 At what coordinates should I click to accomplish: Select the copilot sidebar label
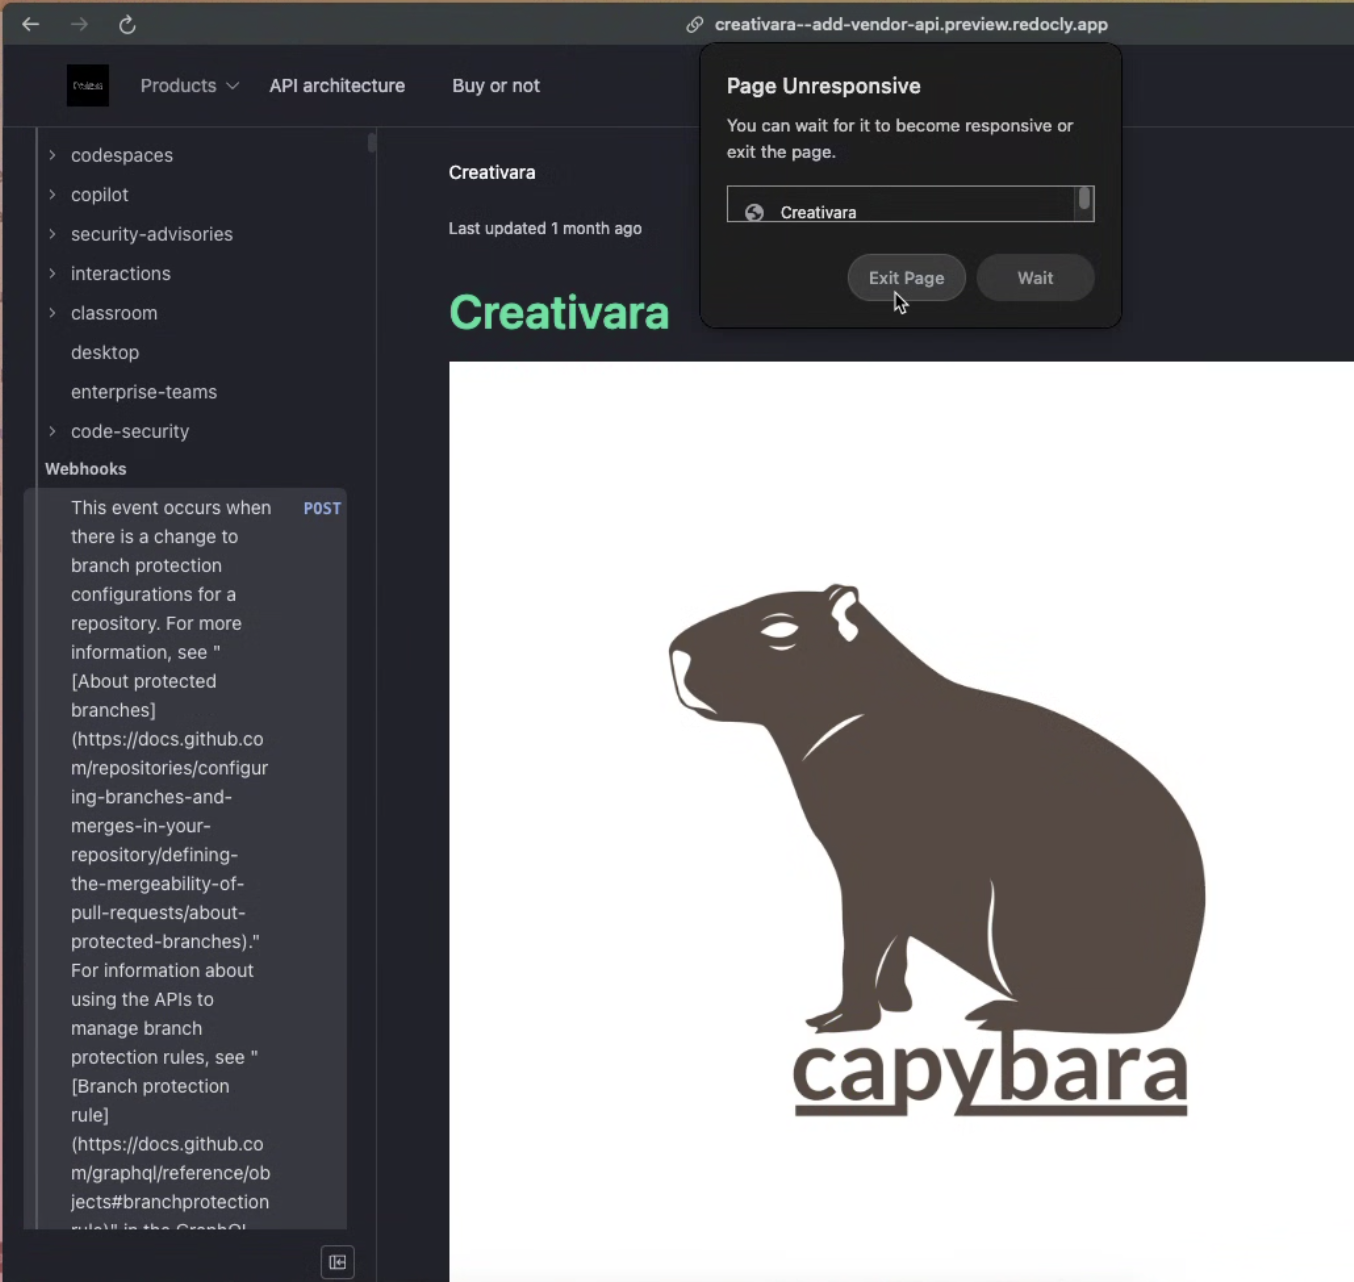point(100,194)
